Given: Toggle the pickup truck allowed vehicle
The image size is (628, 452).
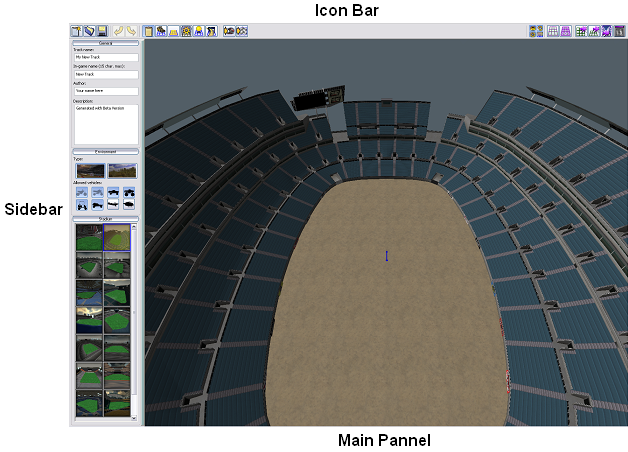Looking at the screenshot, I should coord(113,193).
